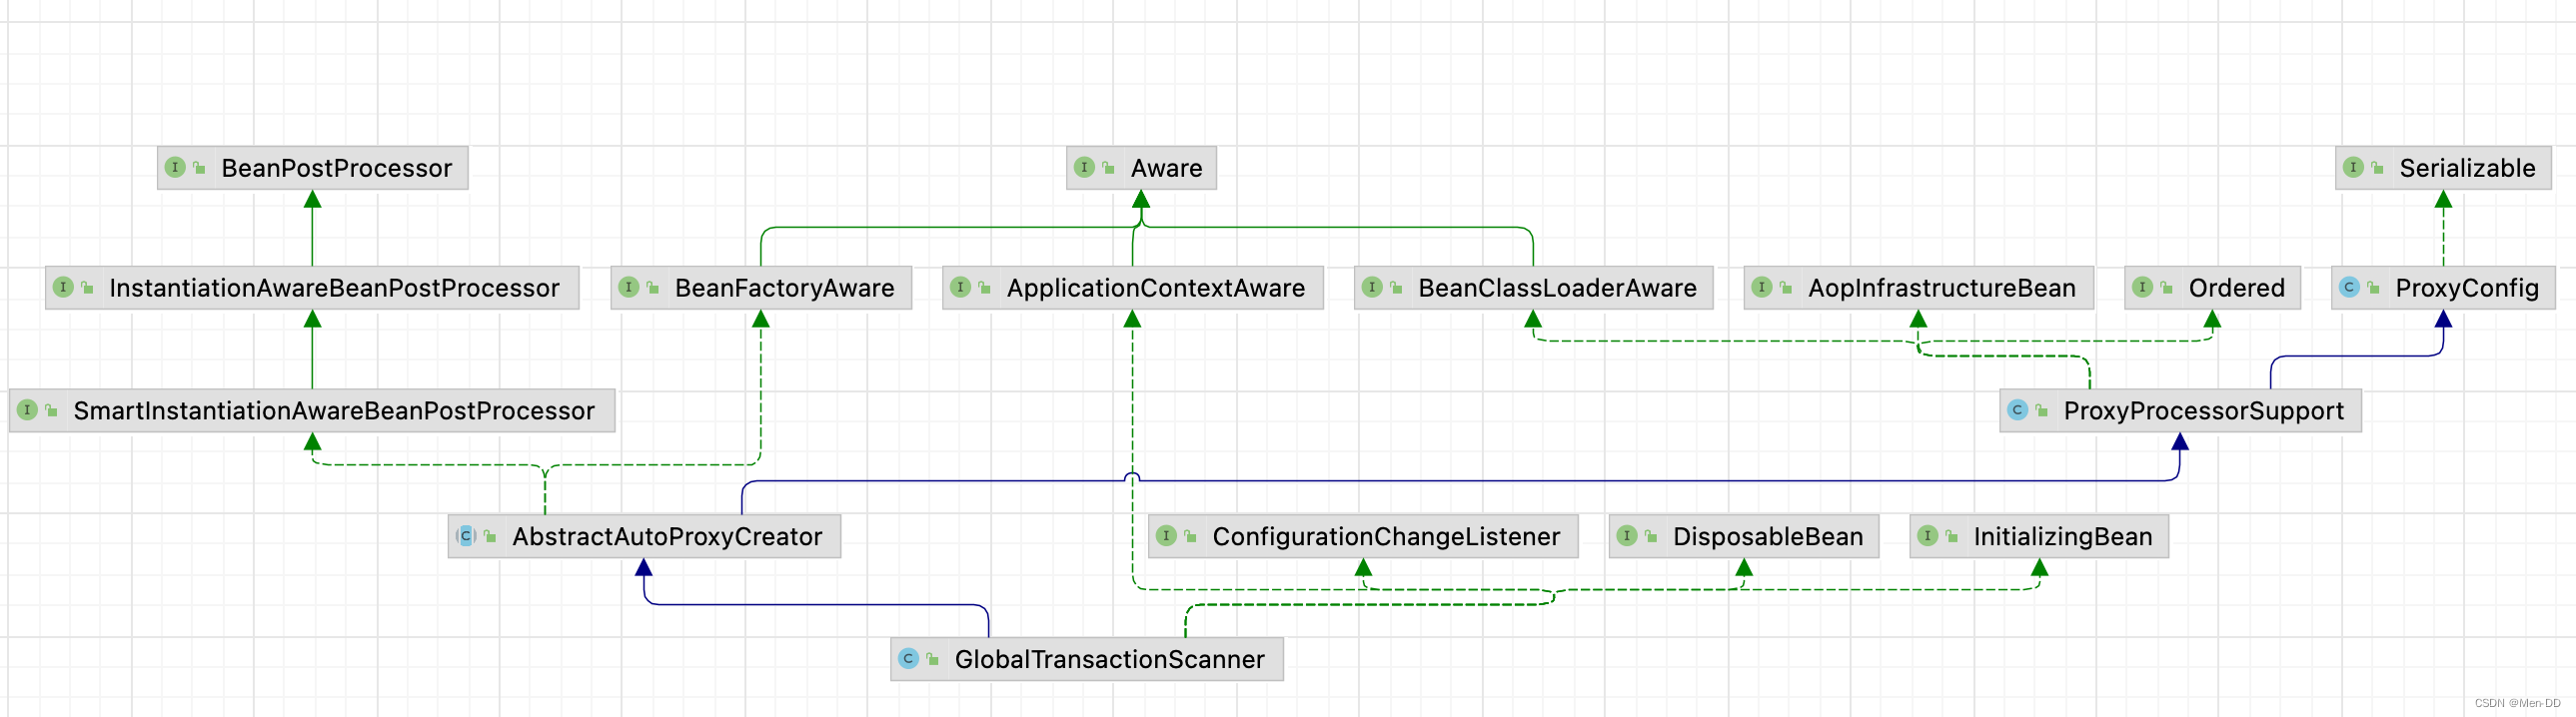
Task: Click the interface icon of AopInfrastructureBean
Action: [x=1761, y=287]
